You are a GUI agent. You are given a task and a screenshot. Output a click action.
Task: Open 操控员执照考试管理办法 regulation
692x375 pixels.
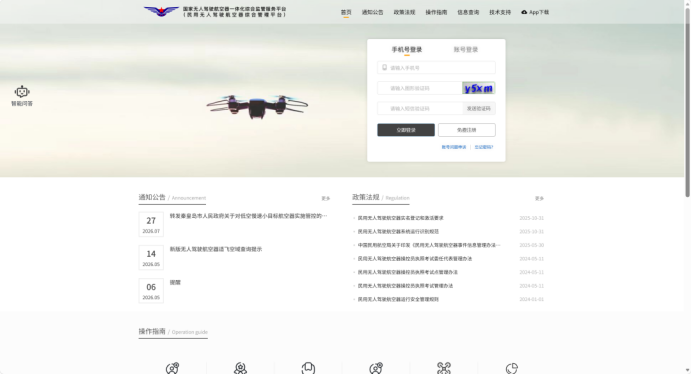(x=405, y=286)
